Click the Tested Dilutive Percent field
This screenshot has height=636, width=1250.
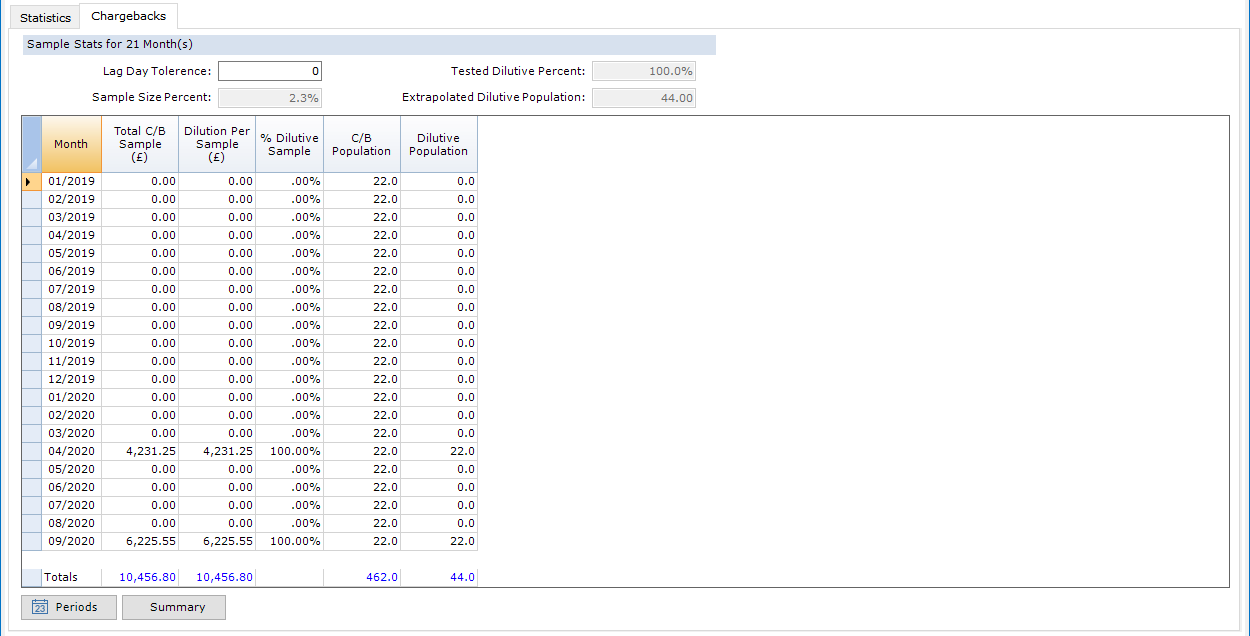click(643, 71)
